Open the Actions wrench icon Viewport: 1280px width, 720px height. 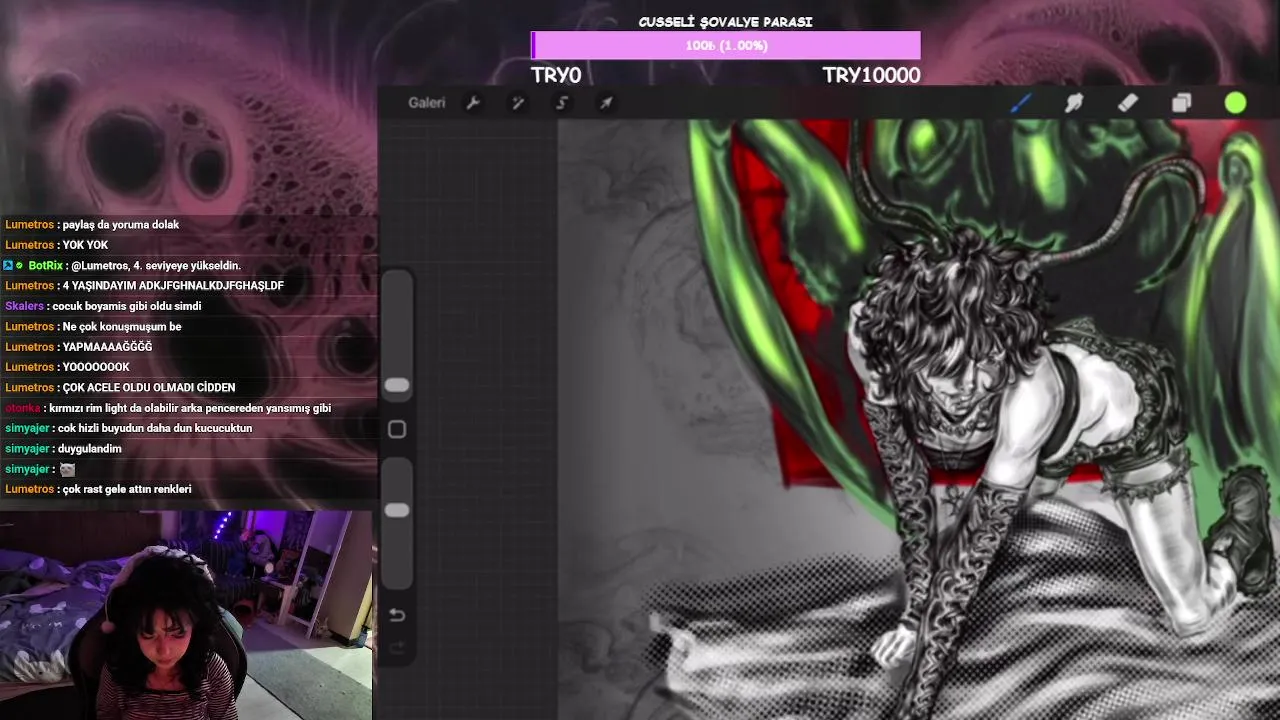click(473, 103)
